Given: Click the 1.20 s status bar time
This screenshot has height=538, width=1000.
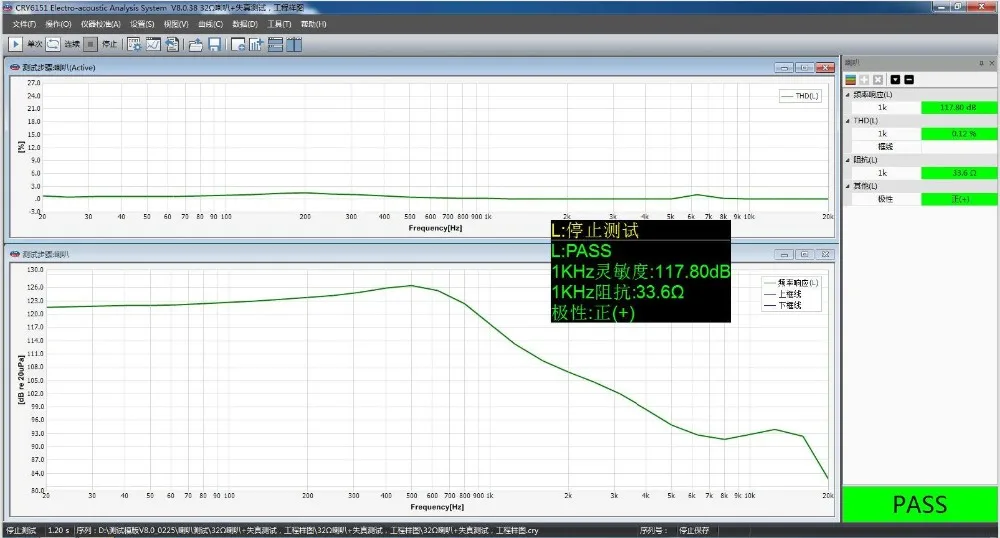Looking at the screenshot, I should pos(58,530).
